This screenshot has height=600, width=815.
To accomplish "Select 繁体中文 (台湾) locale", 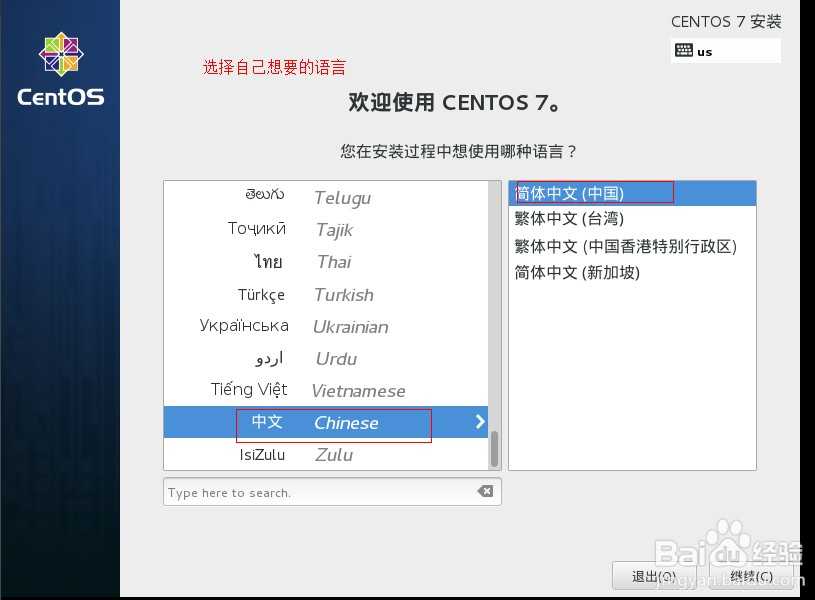I will point(632,219).
